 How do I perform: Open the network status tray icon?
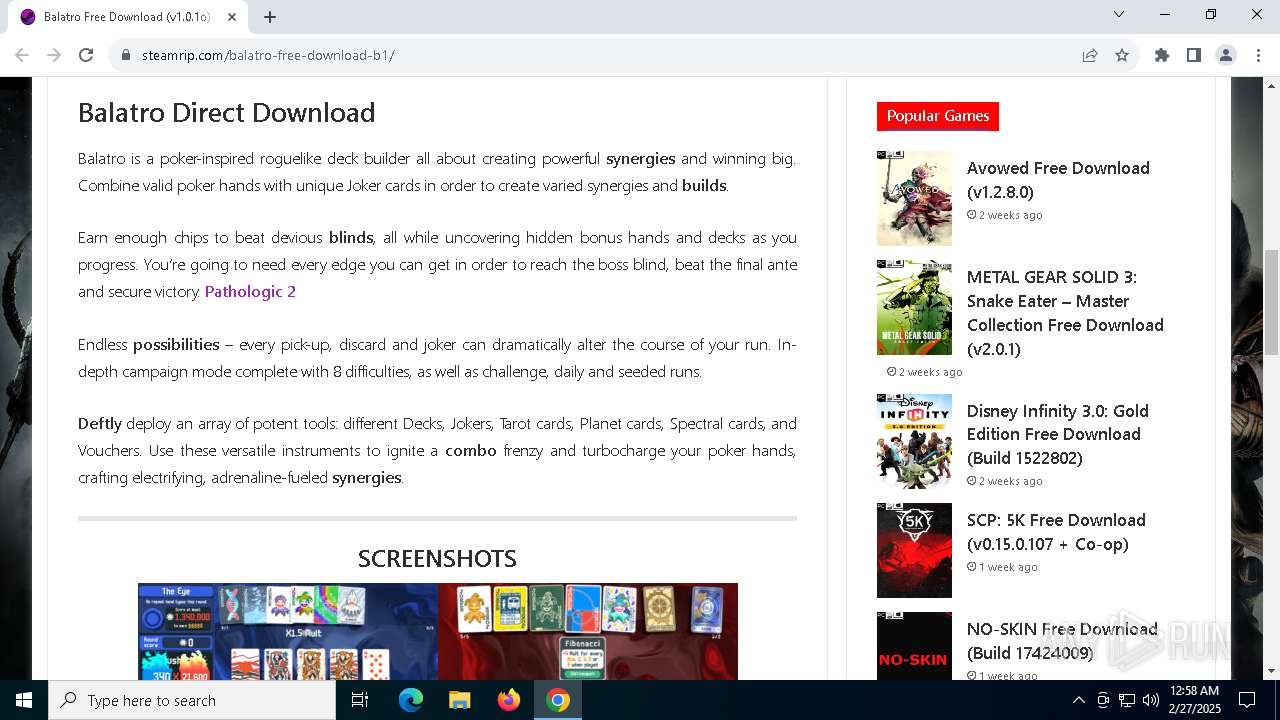click(x=1127, y=700)
